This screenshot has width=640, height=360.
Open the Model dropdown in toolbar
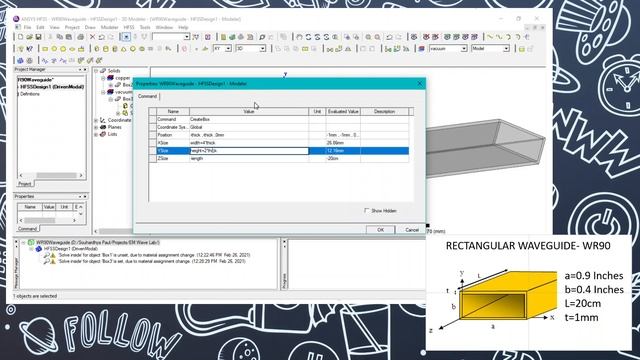pyautogui.click(x=506, y=49)
